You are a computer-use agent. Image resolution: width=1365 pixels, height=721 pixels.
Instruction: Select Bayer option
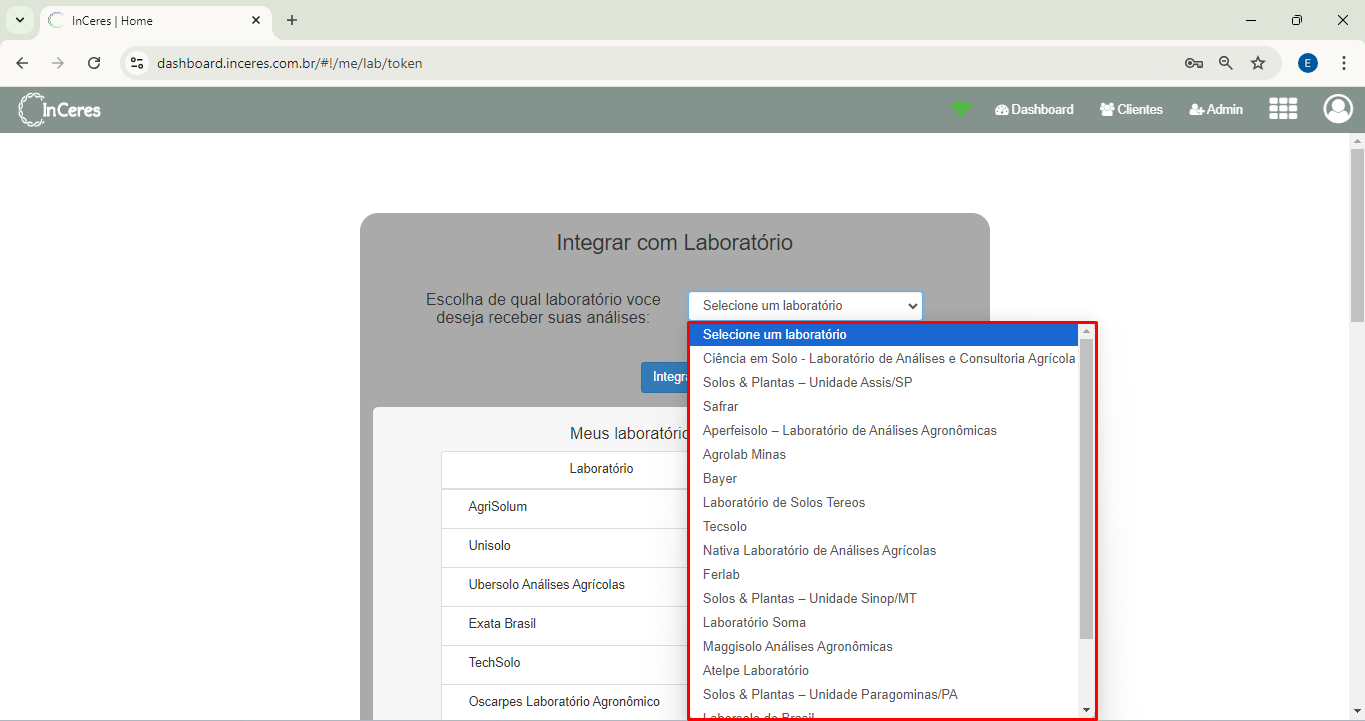coord(884,478)
